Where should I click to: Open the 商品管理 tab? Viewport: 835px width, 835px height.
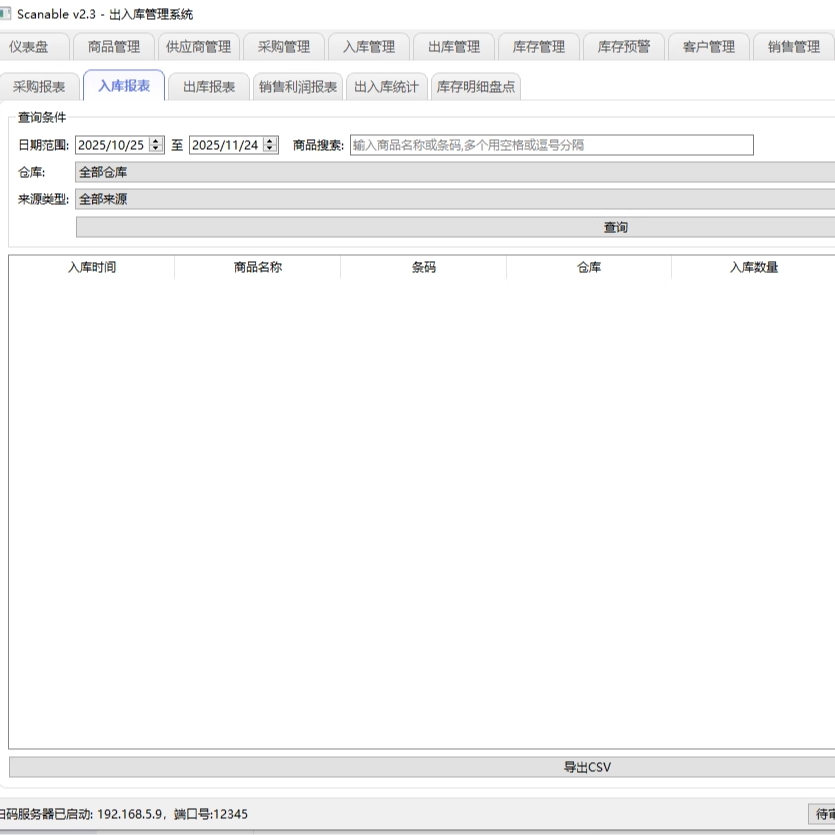pos(113,46)
